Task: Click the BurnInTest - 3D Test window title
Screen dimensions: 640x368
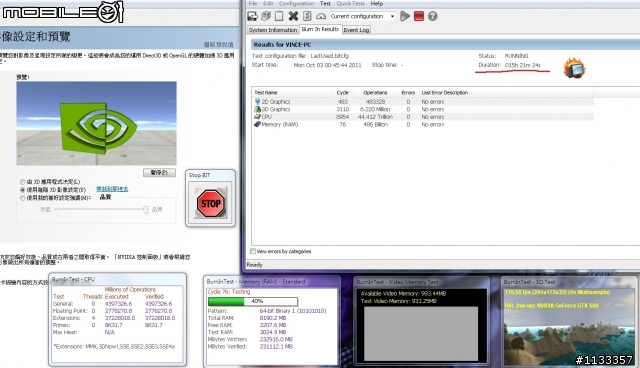Action: tap(529, 282)
